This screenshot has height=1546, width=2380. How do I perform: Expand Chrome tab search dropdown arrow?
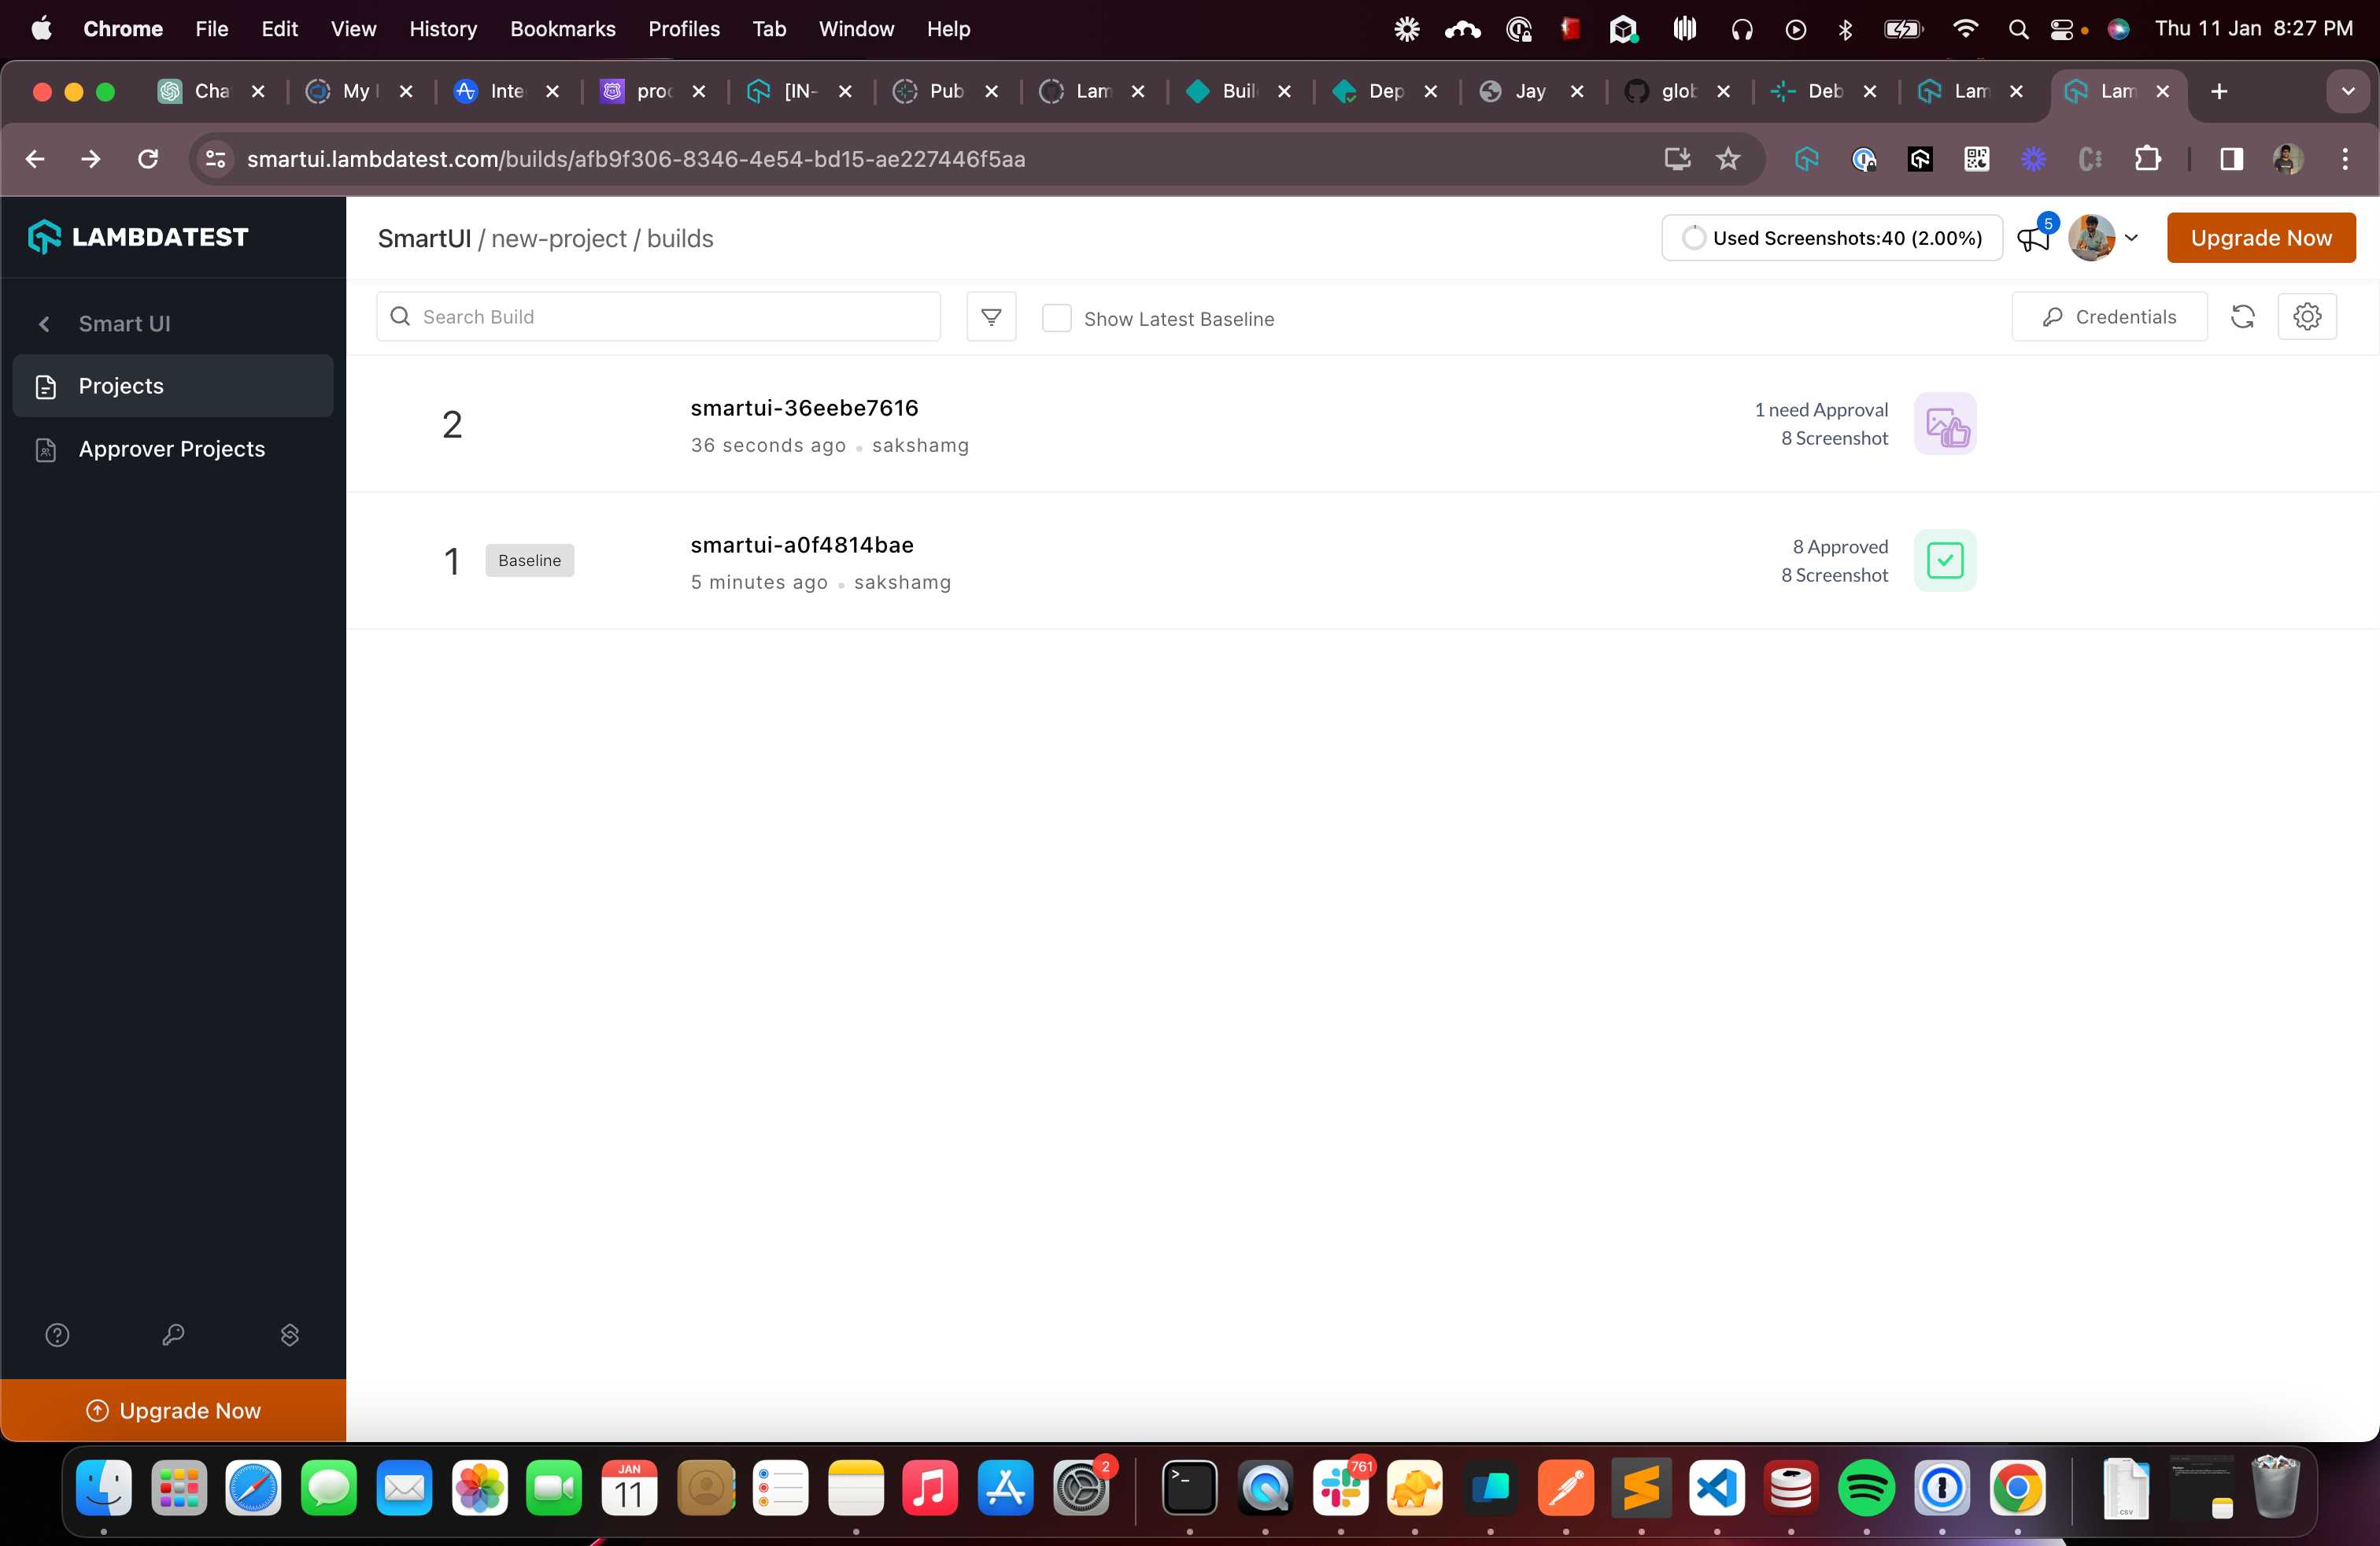[2347, 91]
